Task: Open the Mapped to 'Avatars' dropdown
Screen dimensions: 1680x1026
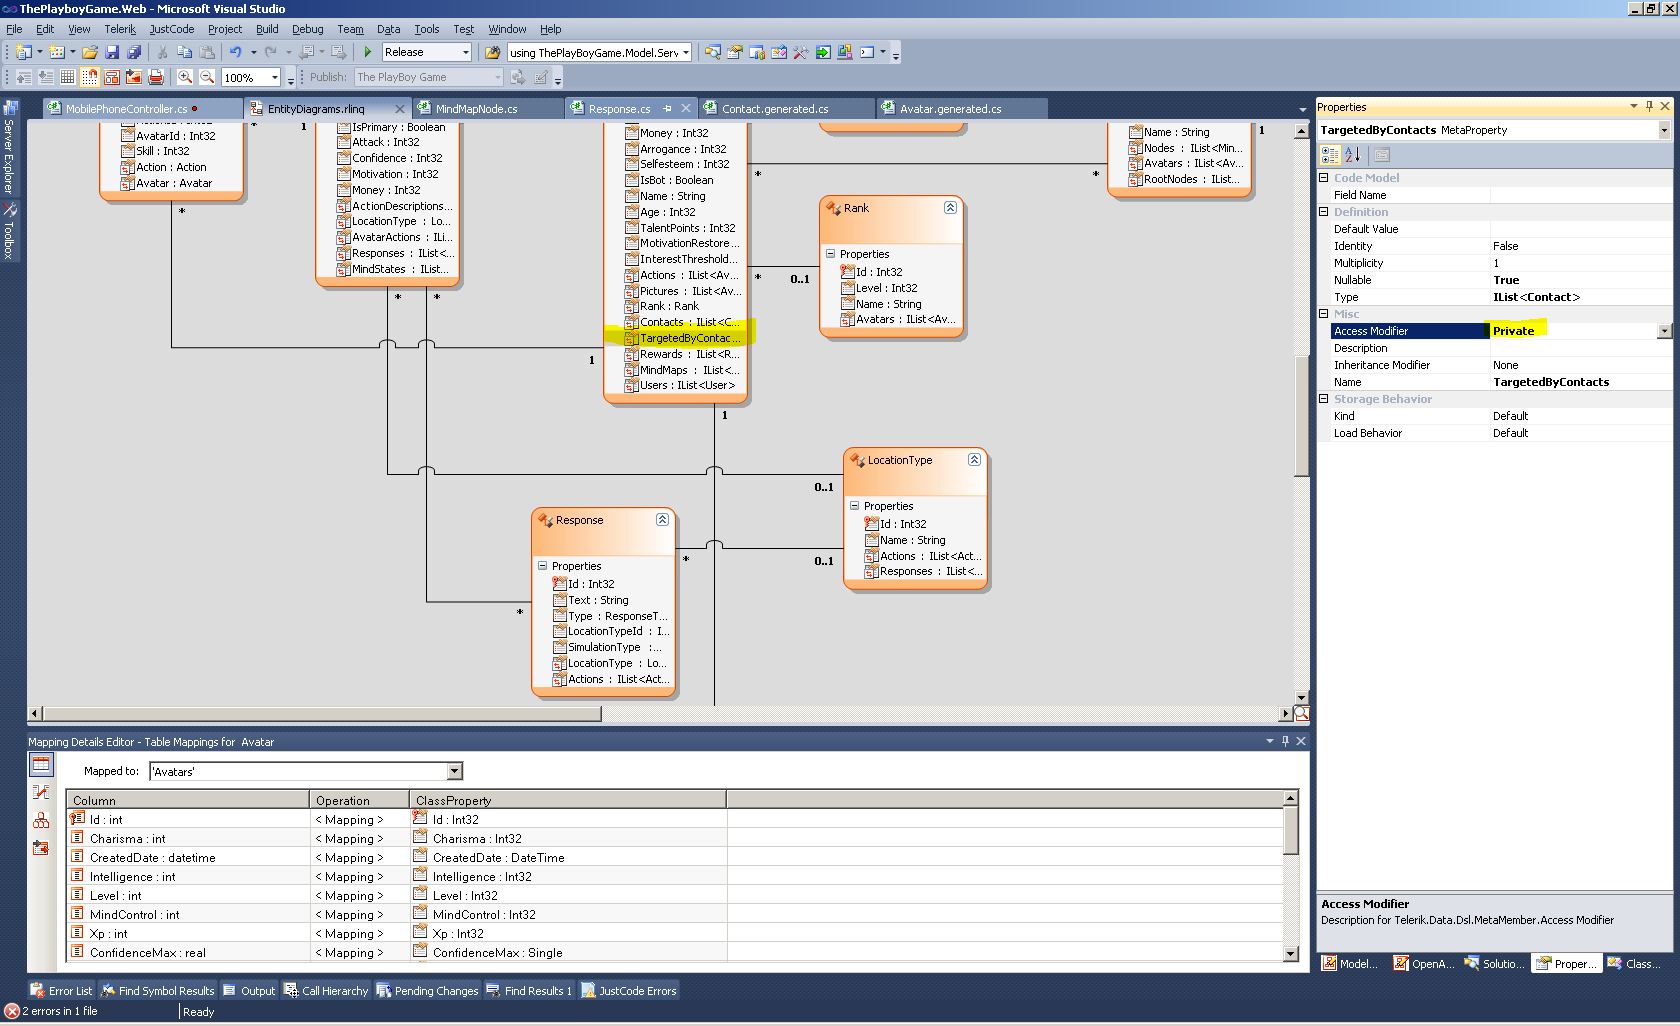Action: pos(455,771)
